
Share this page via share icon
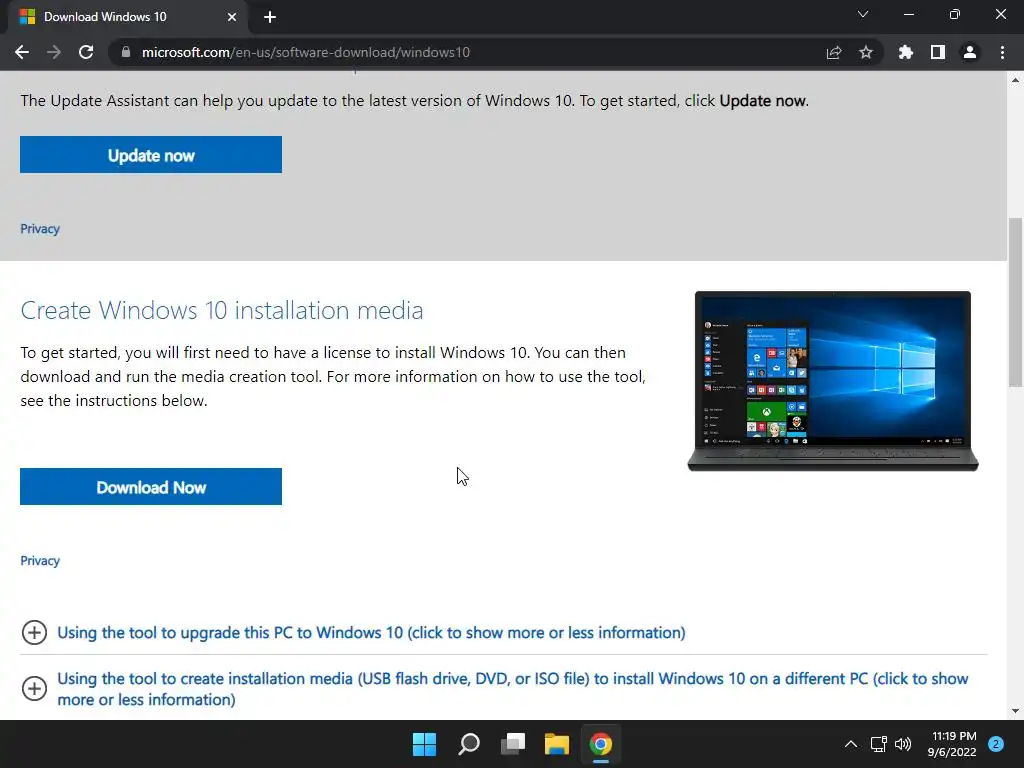834,52
